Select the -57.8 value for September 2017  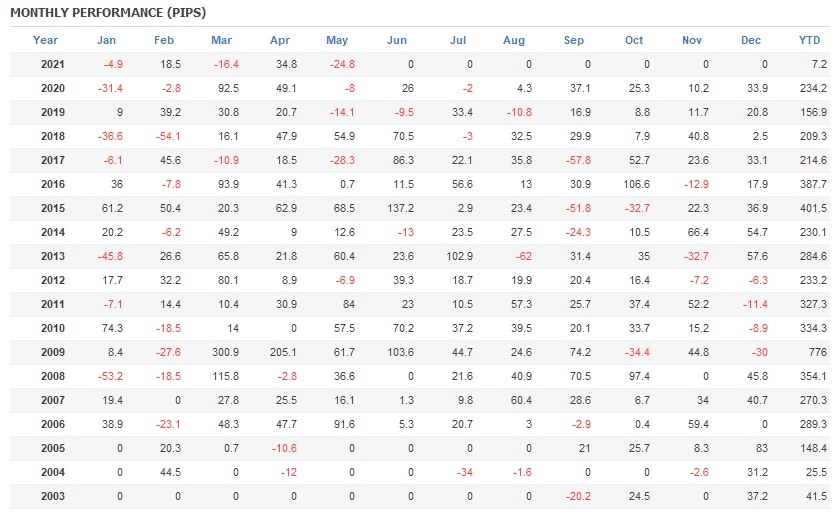click(575, 160)
